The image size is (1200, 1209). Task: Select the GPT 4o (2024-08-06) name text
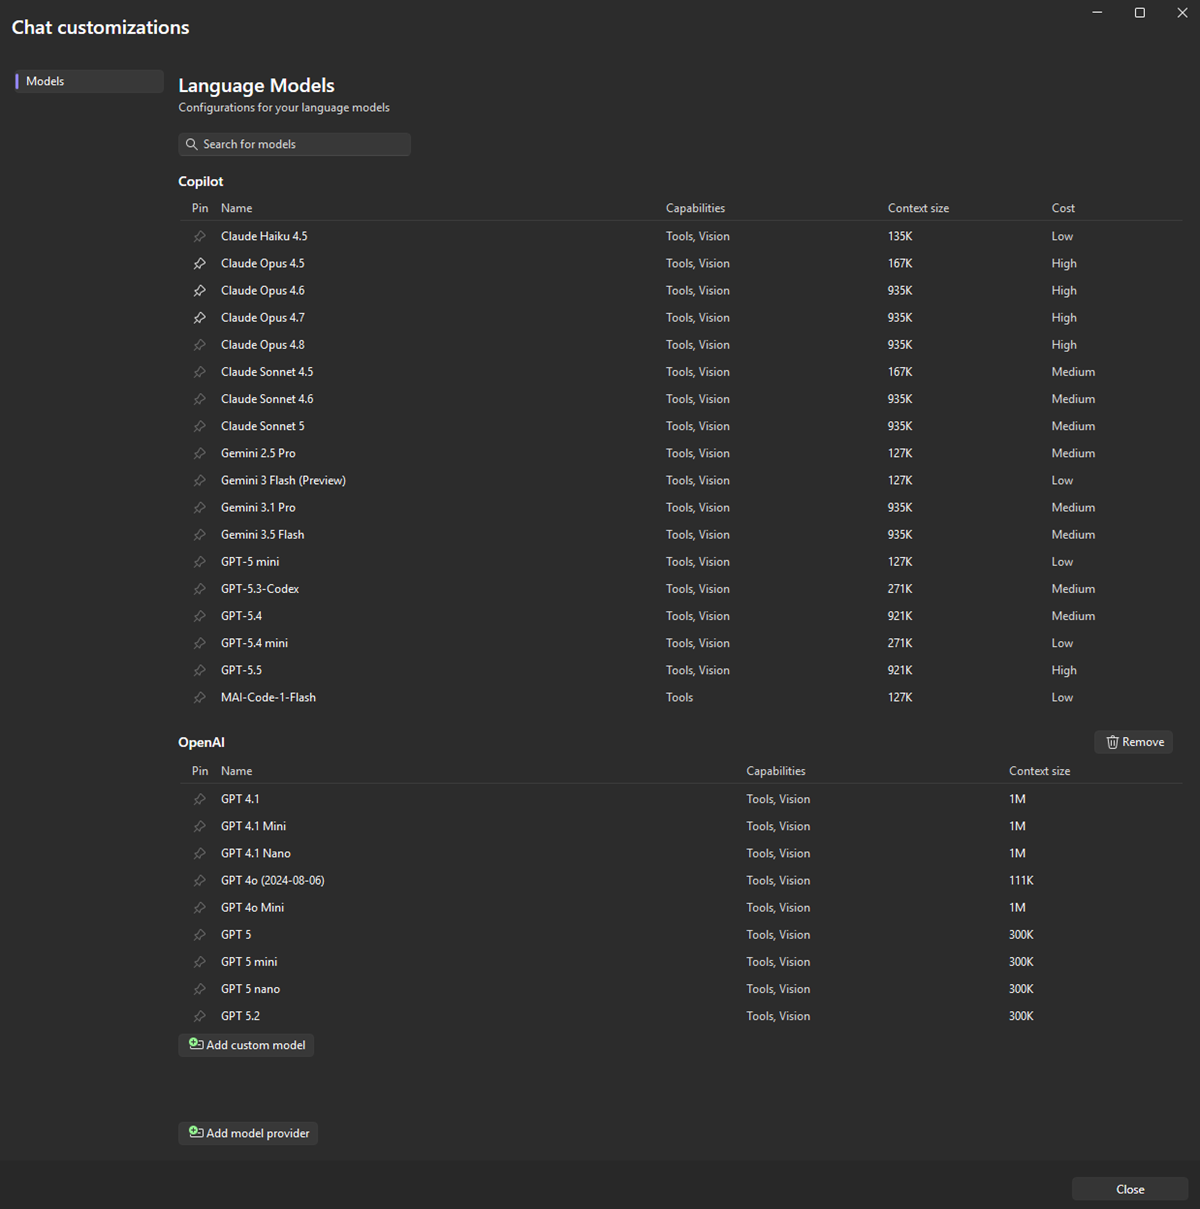(273, 880)
